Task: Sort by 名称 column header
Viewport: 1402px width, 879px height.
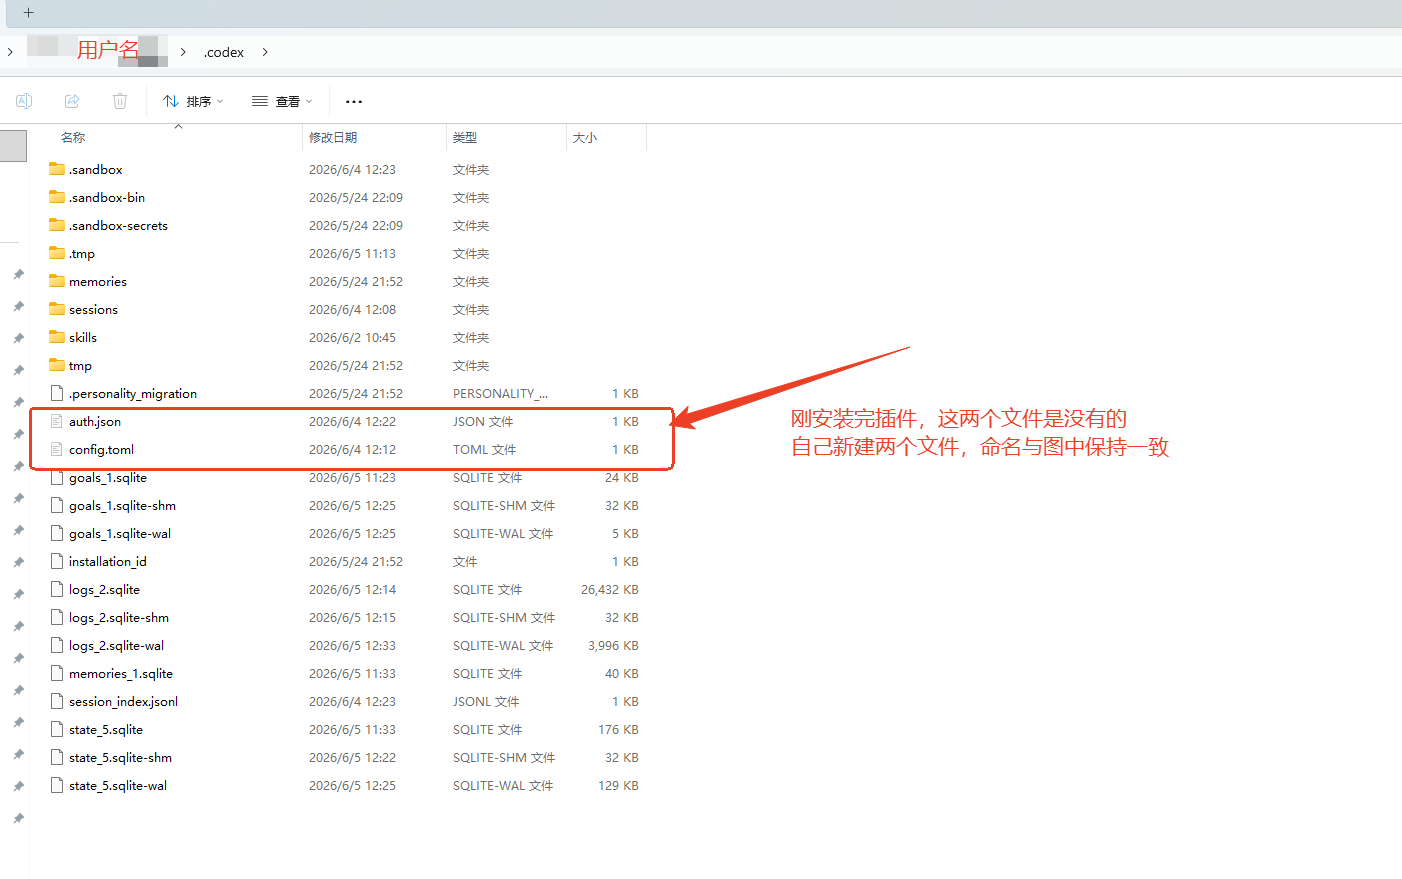Action: [73, 137]
